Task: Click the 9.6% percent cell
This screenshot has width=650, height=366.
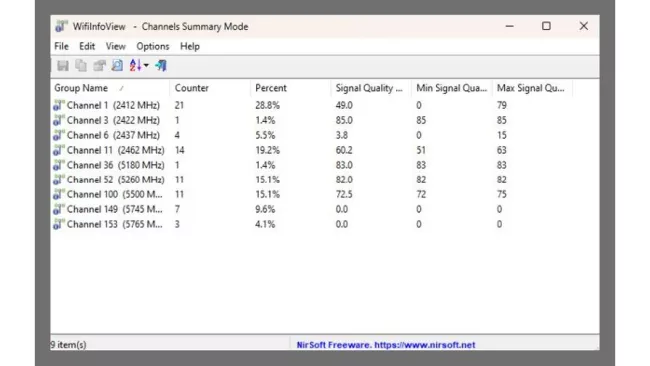Action: point(265,209)
